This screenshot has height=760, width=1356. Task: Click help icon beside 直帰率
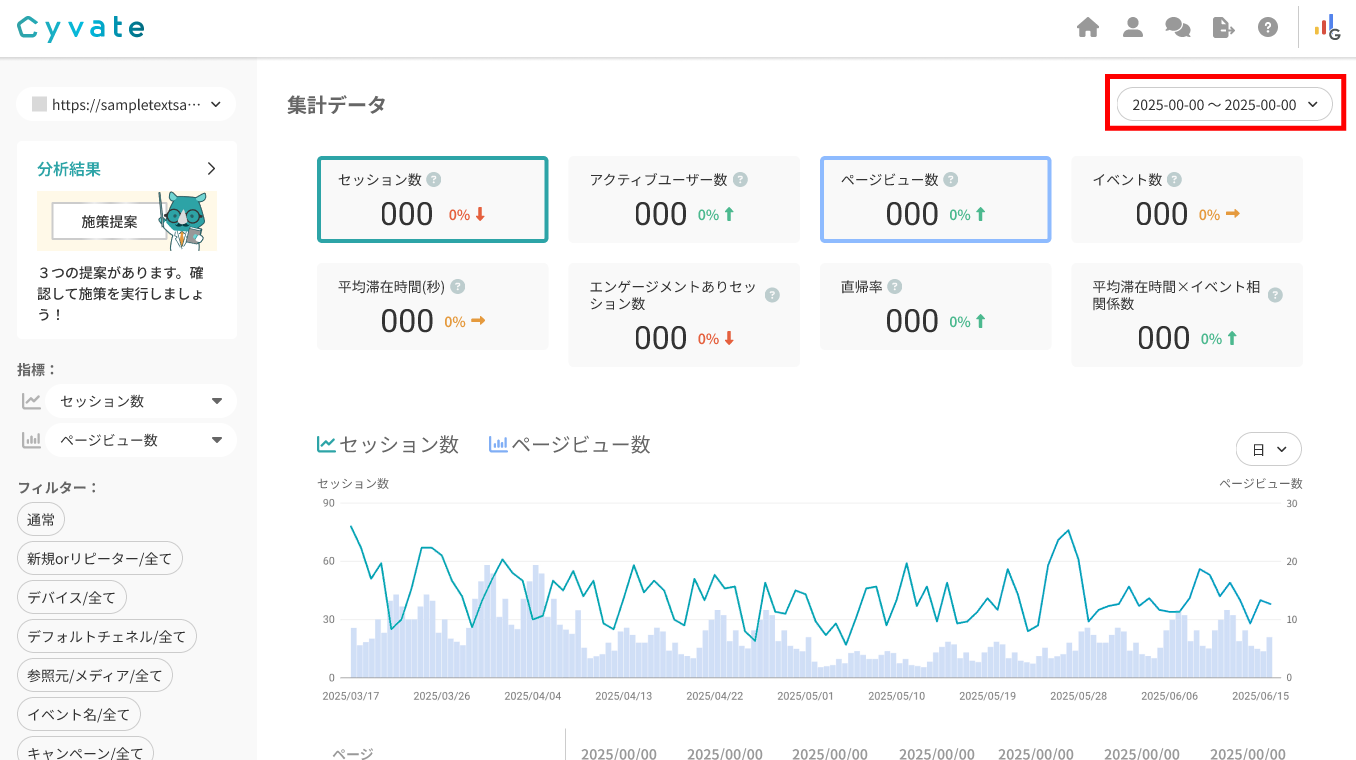coord(895,287)
